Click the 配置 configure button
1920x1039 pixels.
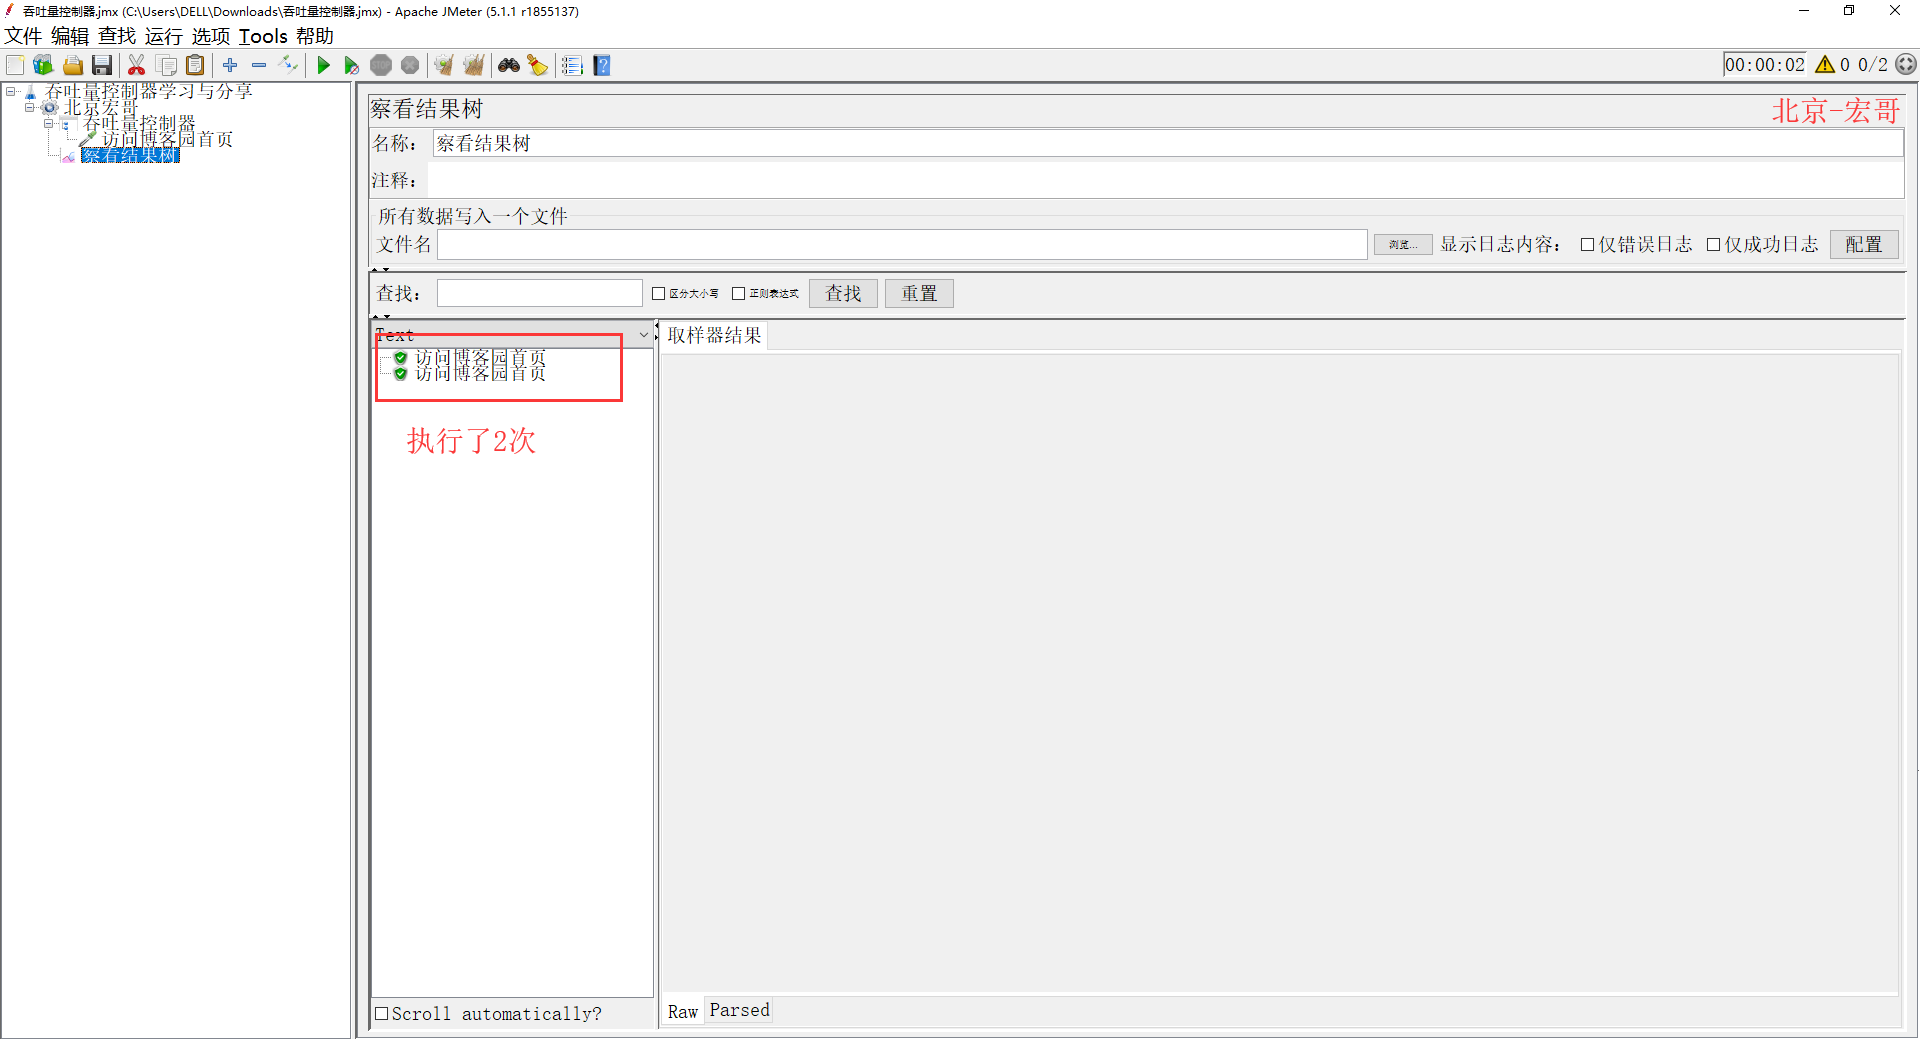coord(1864,244)
